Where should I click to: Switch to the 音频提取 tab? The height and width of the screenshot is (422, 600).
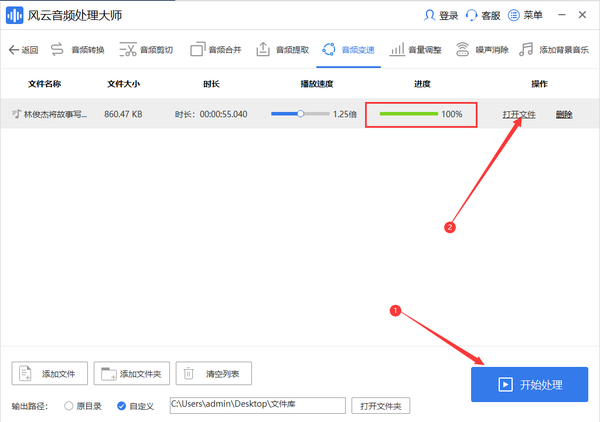(282, 50)
